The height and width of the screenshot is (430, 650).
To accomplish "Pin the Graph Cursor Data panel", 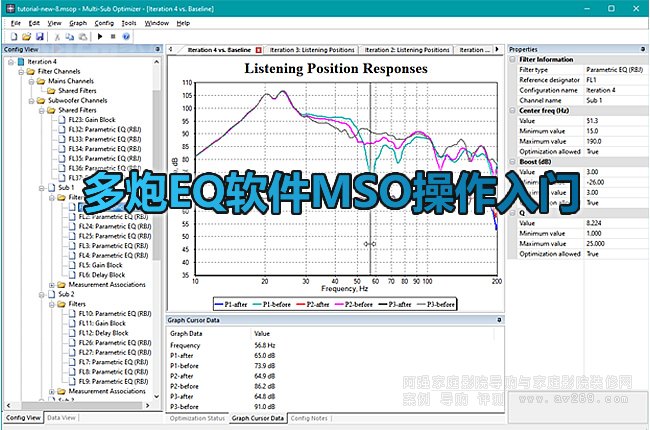I will 499,320.
